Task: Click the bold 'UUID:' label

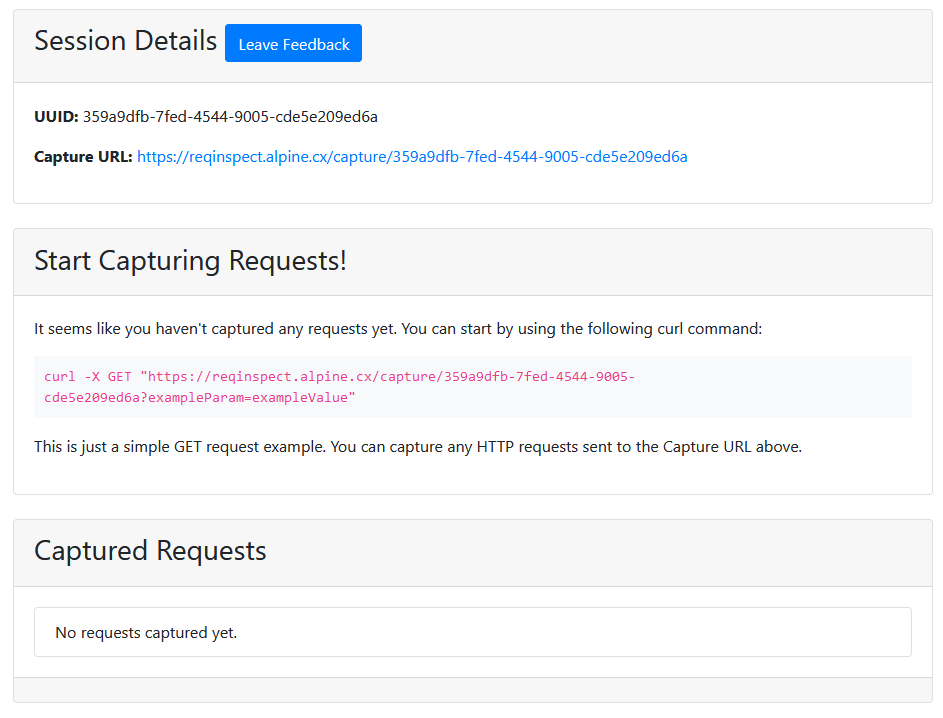Action: [x=57, y=117]
